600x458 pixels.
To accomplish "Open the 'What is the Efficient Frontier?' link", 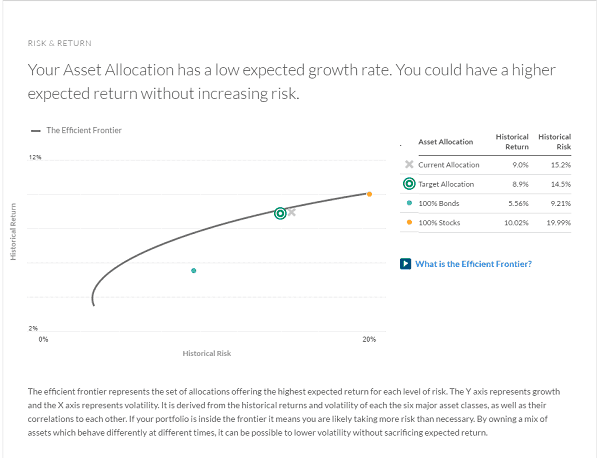I will coord(473,264).
